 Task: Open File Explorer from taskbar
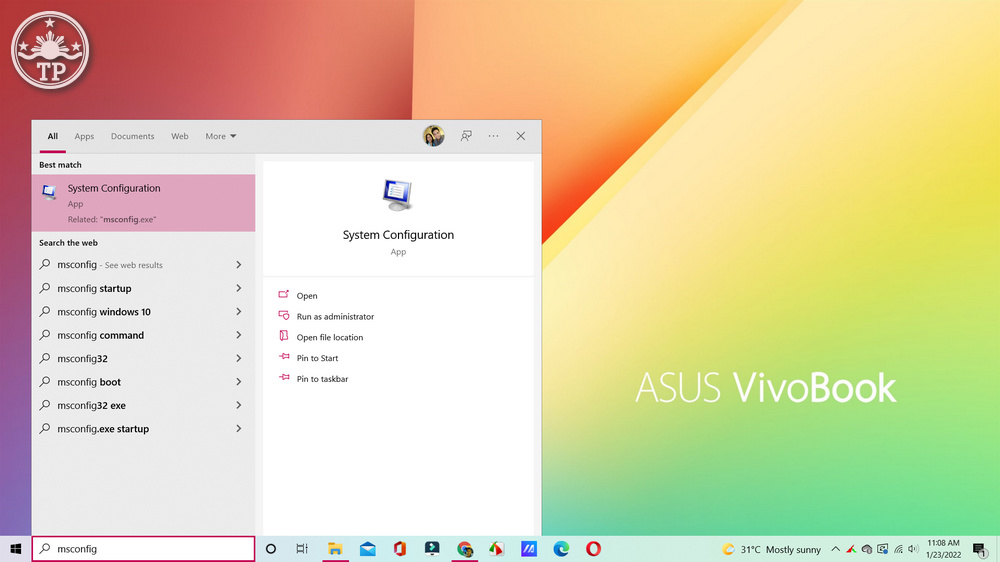tap(335, 549)
